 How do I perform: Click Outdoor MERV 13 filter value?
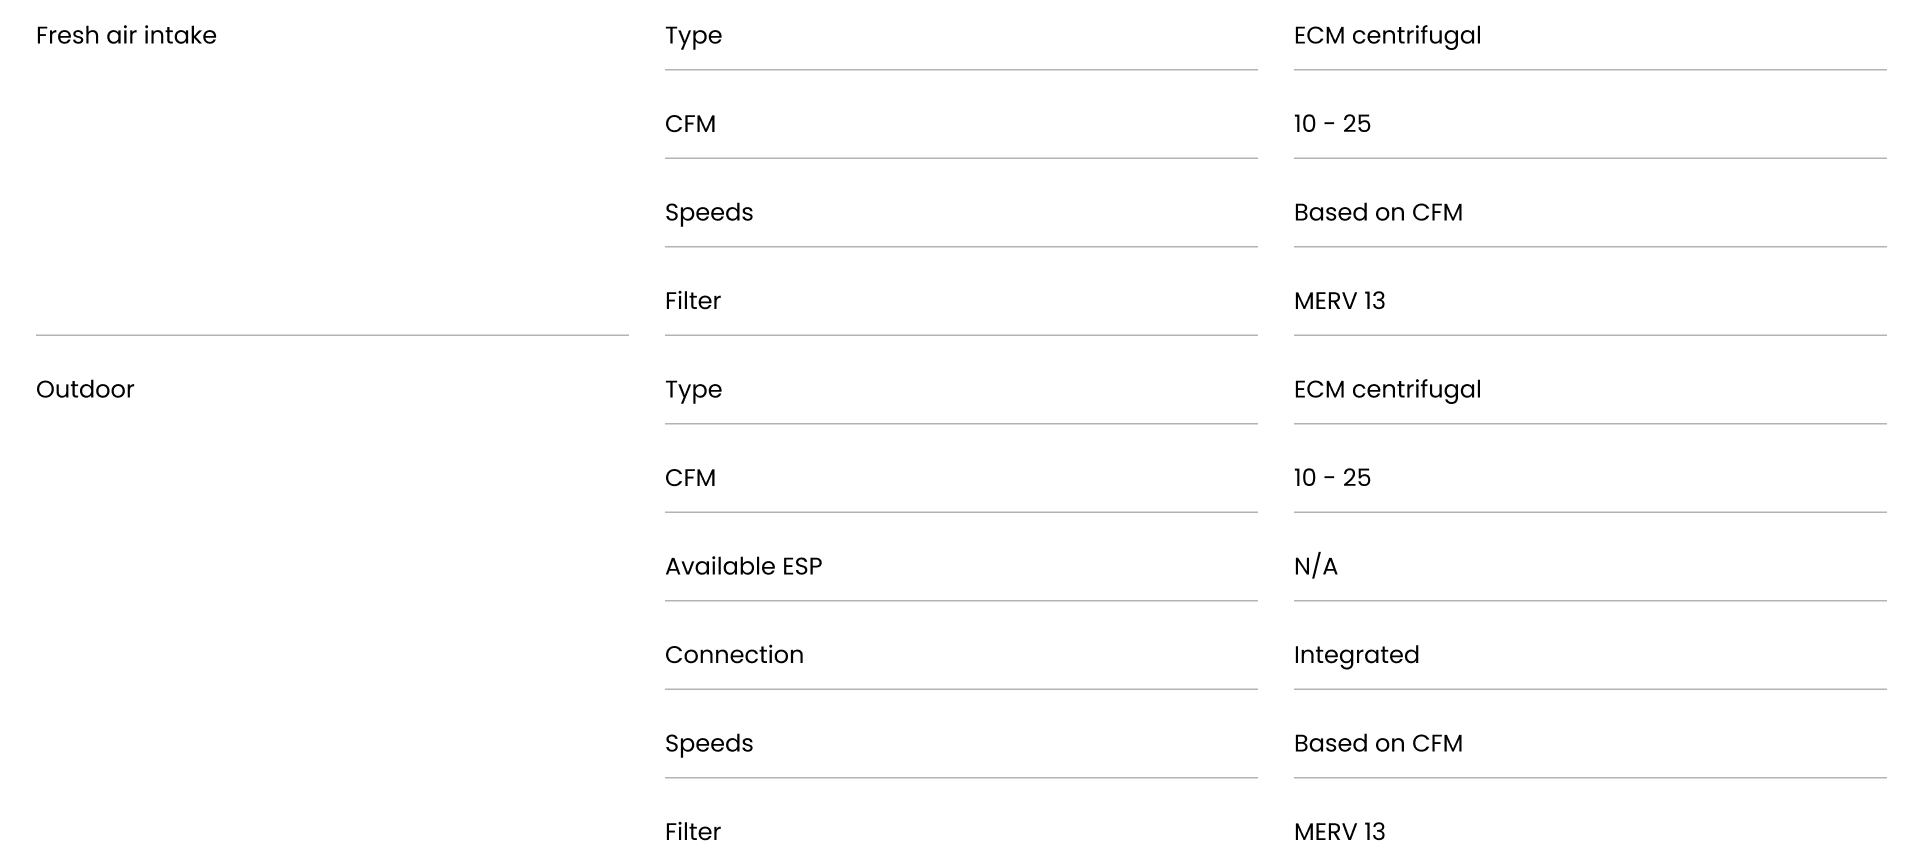(1339, 832)
